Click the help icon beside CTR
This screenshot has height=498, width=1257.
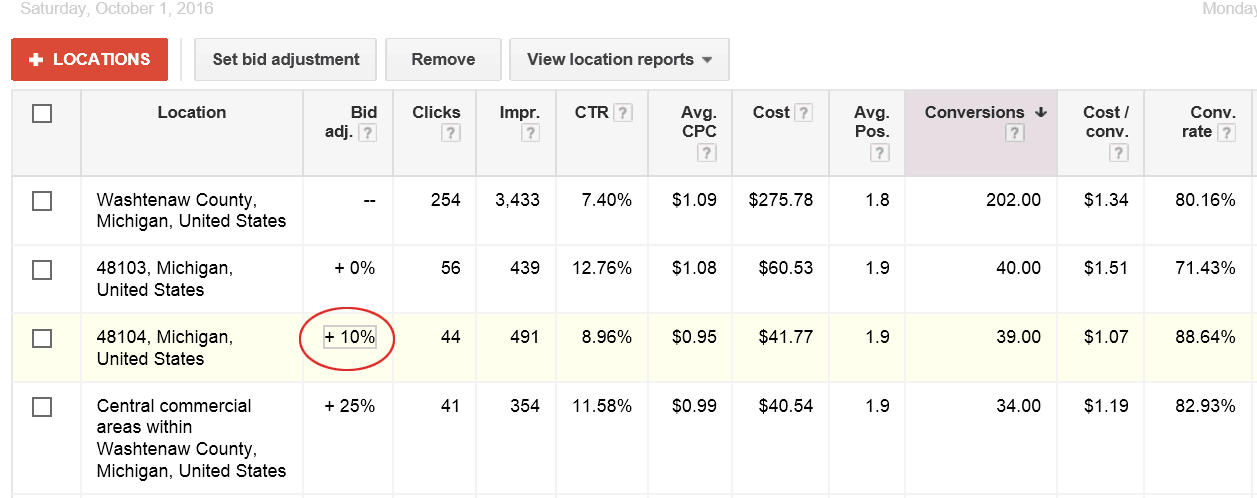point(623,113)
